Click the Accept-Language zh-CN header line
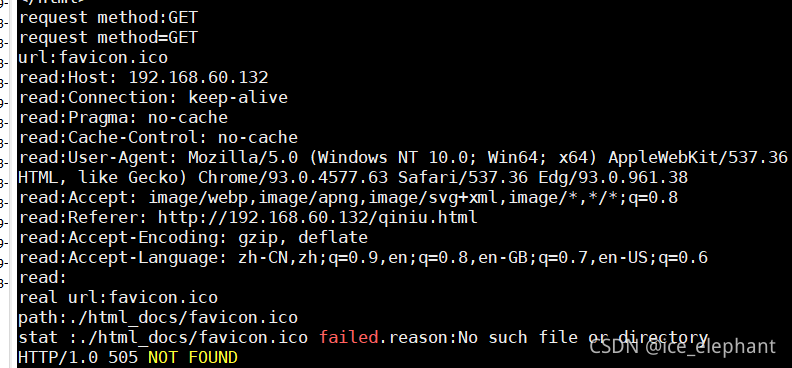 [x=363, y=257]
